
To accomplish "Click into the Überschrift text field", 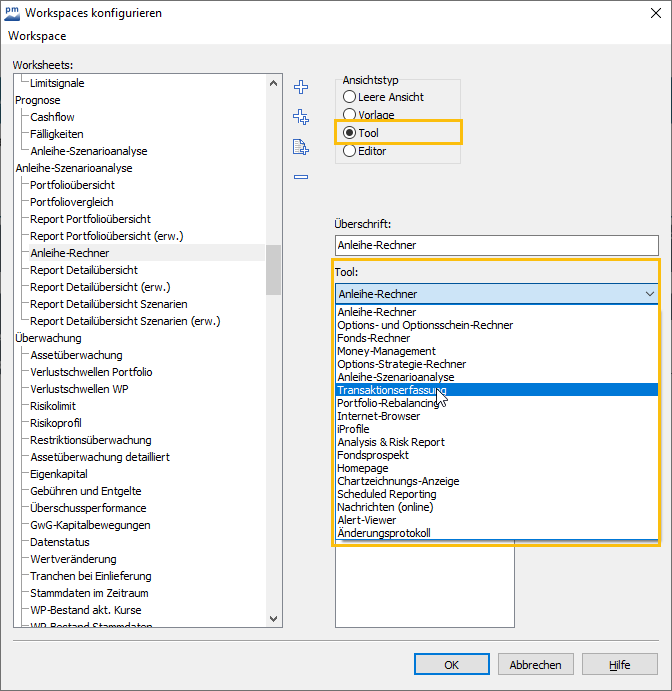I will [x=496, y=245].
